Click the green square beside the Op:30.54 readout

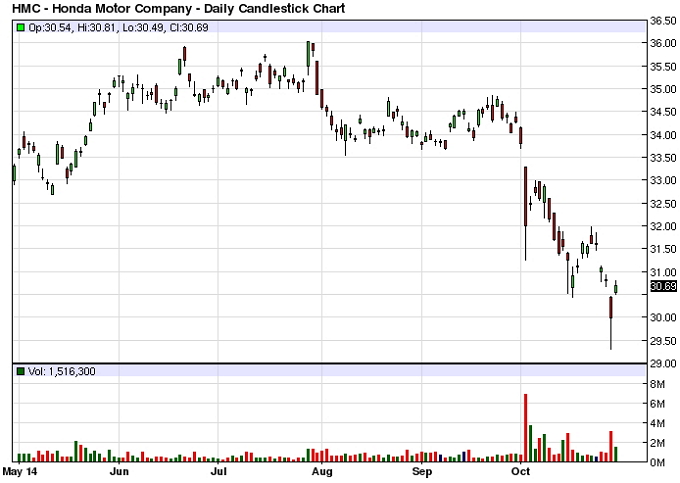[x=20, y=28]
